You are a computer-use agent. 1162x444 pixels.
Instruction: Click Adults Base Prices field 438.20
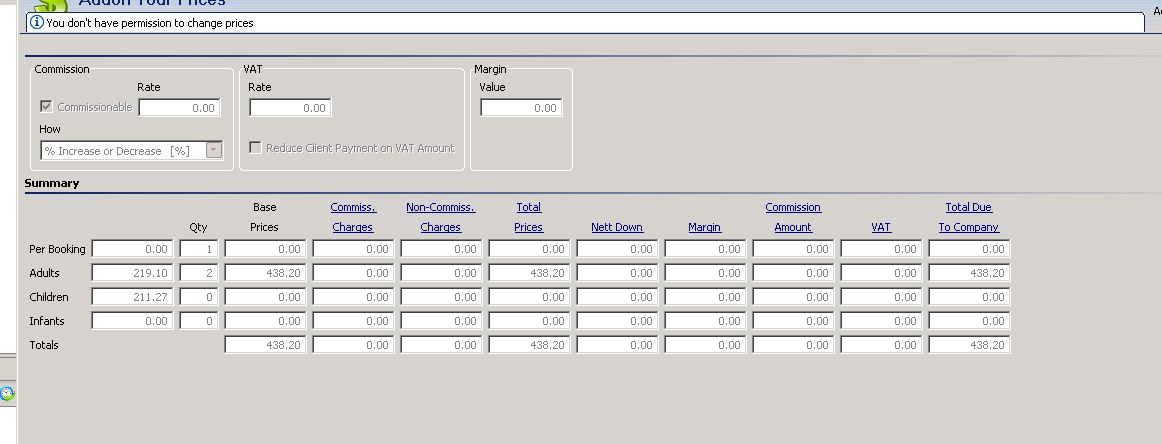265,273
